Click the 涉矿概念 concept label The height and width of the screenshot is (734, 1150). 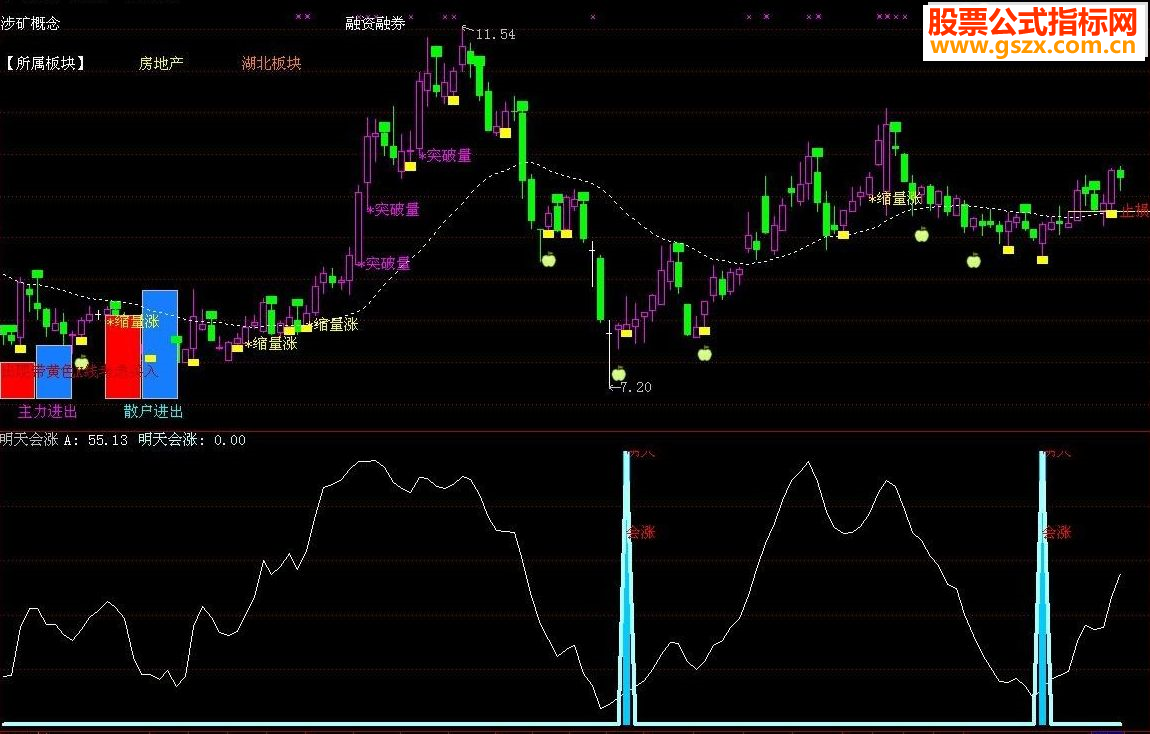click(x=30, y=23)
